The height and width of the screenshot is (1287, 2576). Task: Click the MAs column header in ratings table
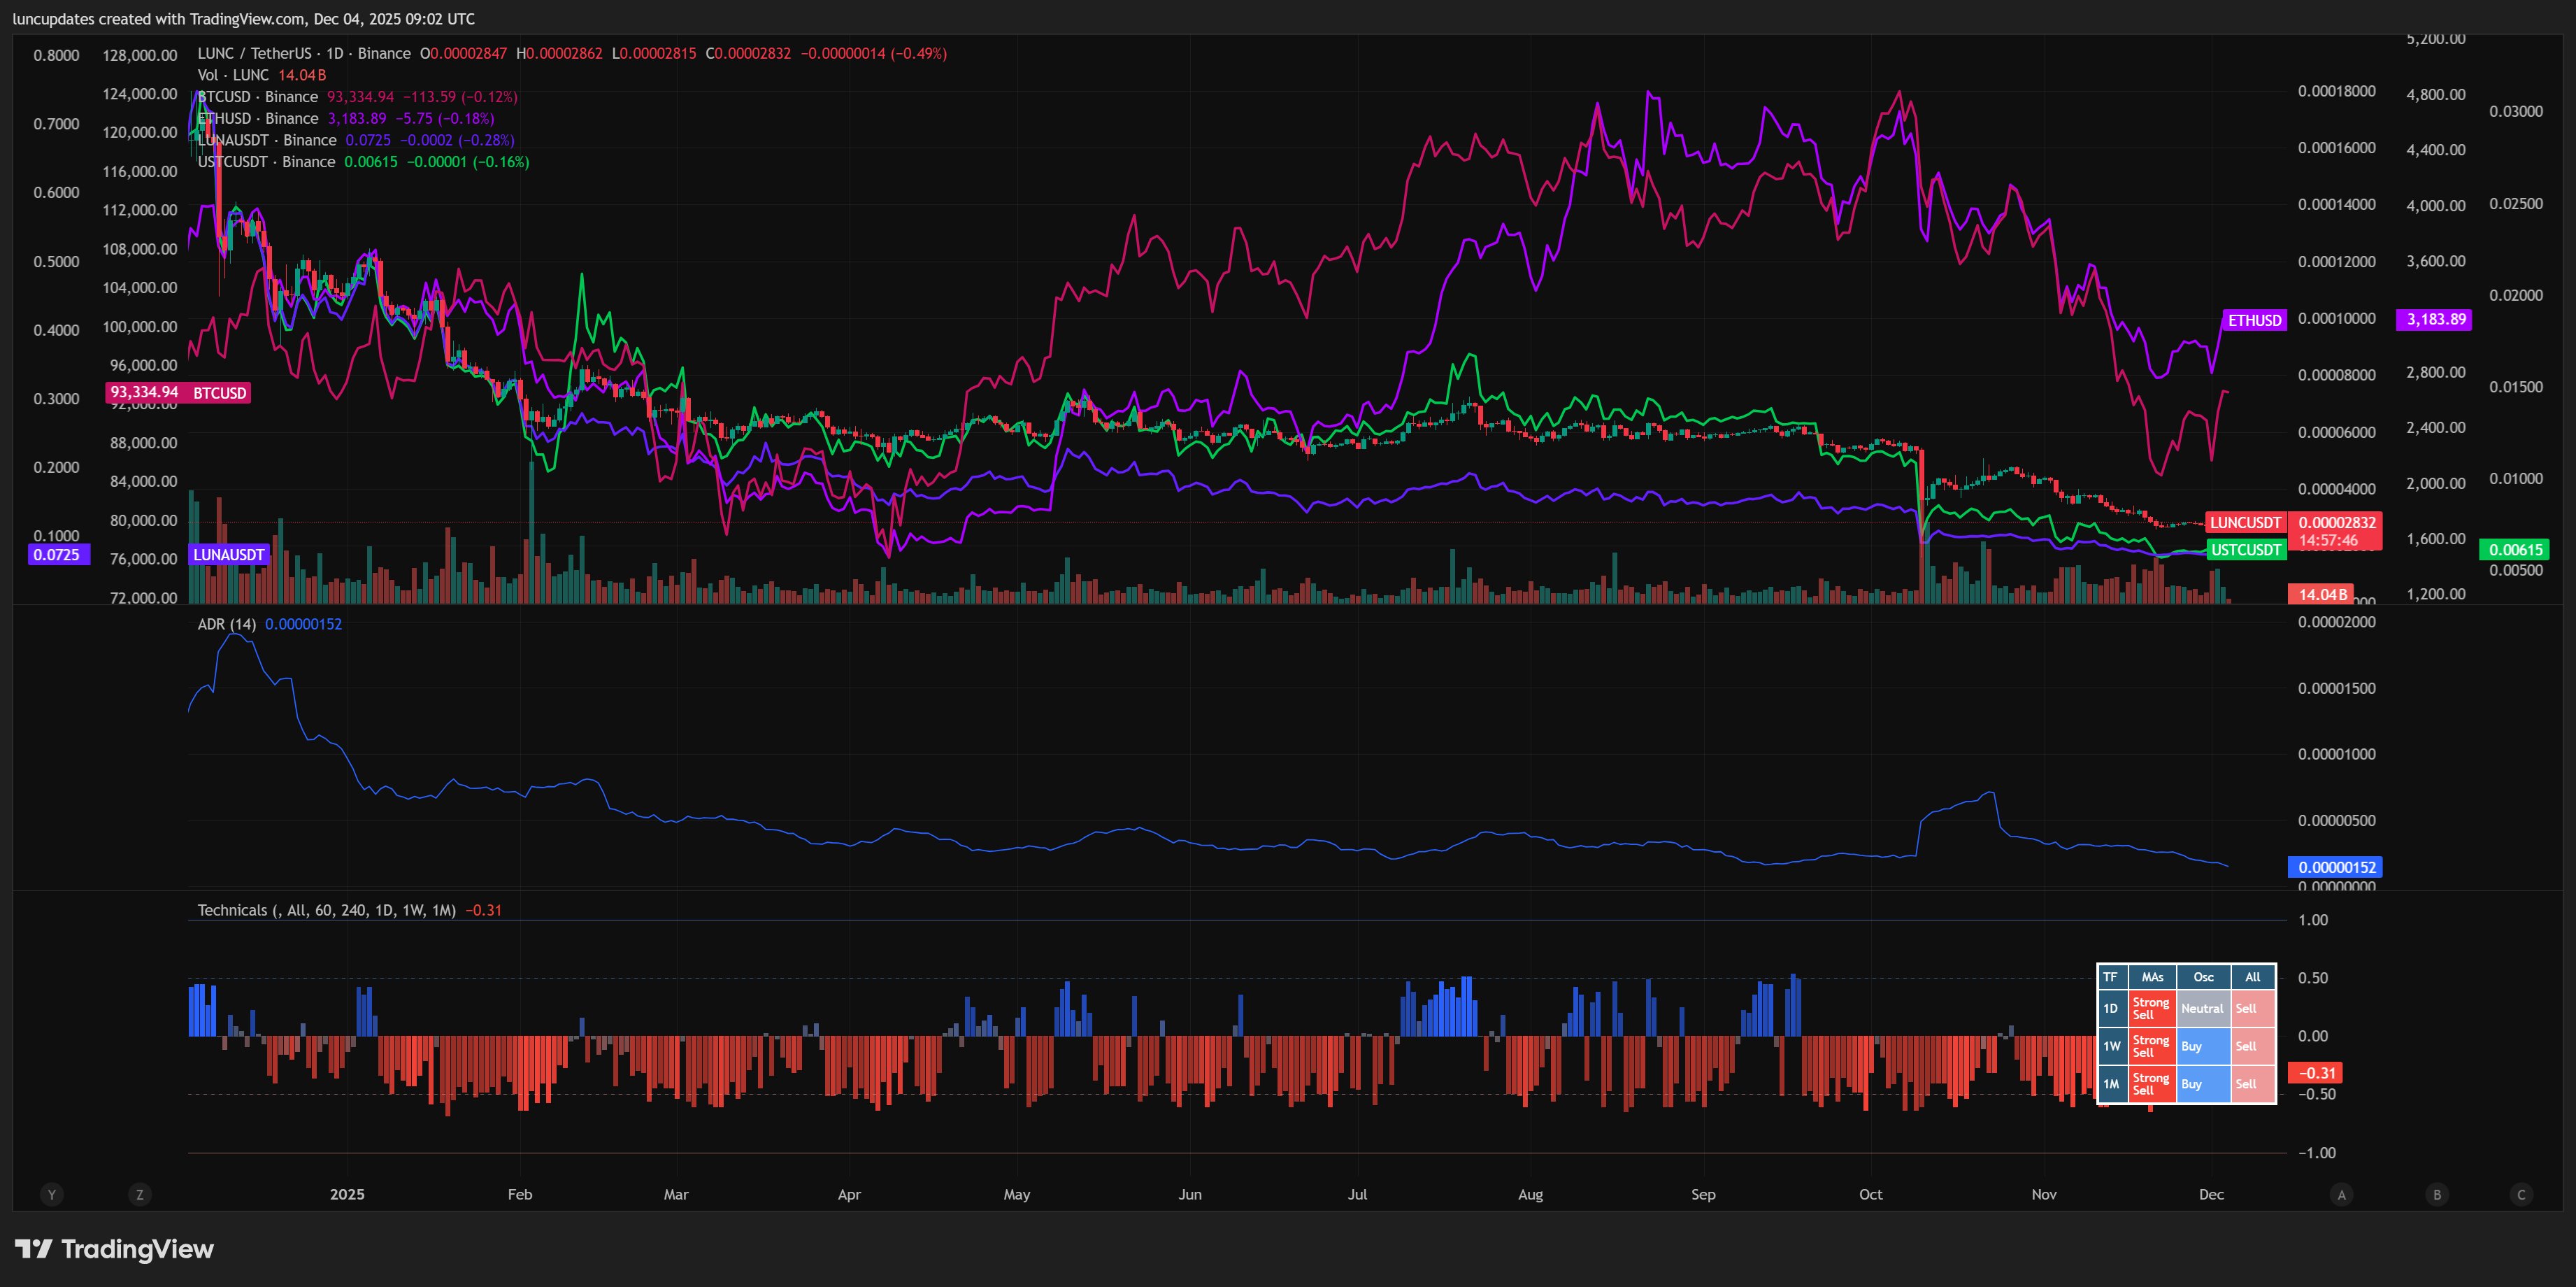point(2153,977)
